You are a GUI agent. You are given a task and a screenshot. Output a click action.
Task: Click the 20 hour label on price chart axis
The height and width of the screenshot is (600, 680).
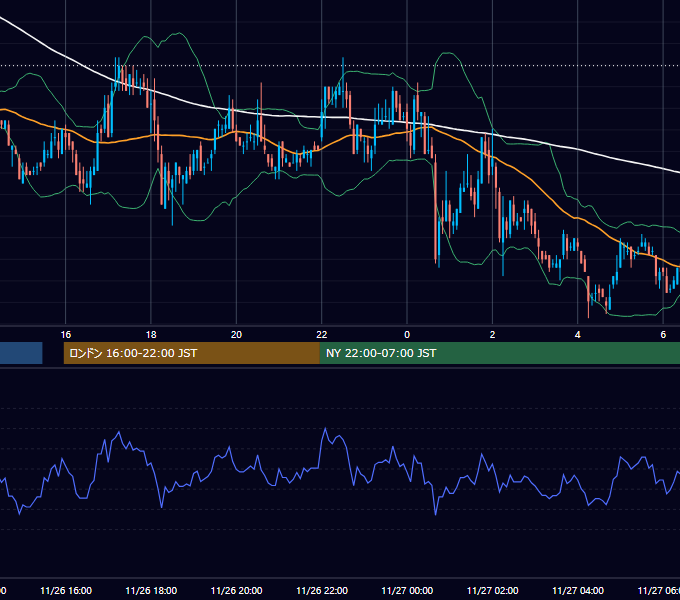(236, 335)
